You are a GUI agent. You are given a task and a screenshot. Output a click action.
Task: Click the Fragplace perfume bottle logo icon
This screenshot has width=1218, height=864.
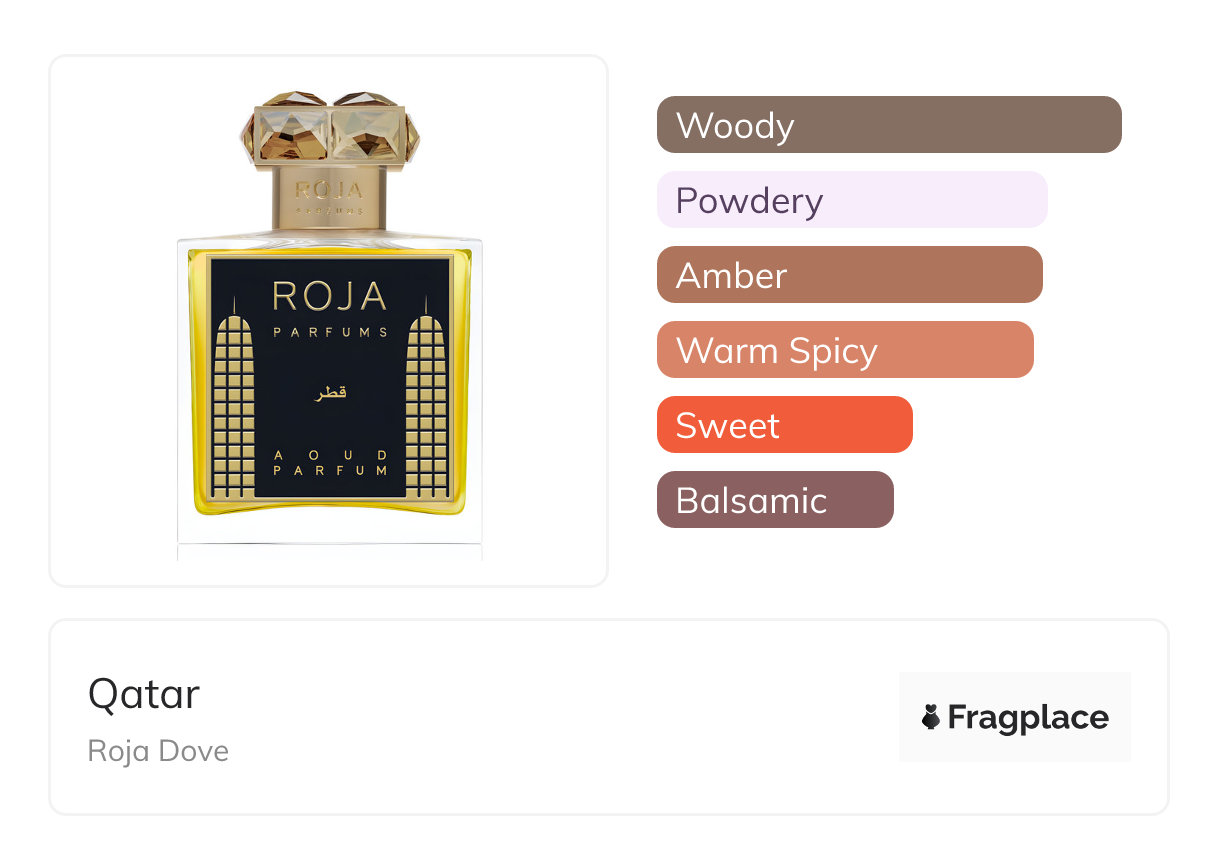pos(931,717)
